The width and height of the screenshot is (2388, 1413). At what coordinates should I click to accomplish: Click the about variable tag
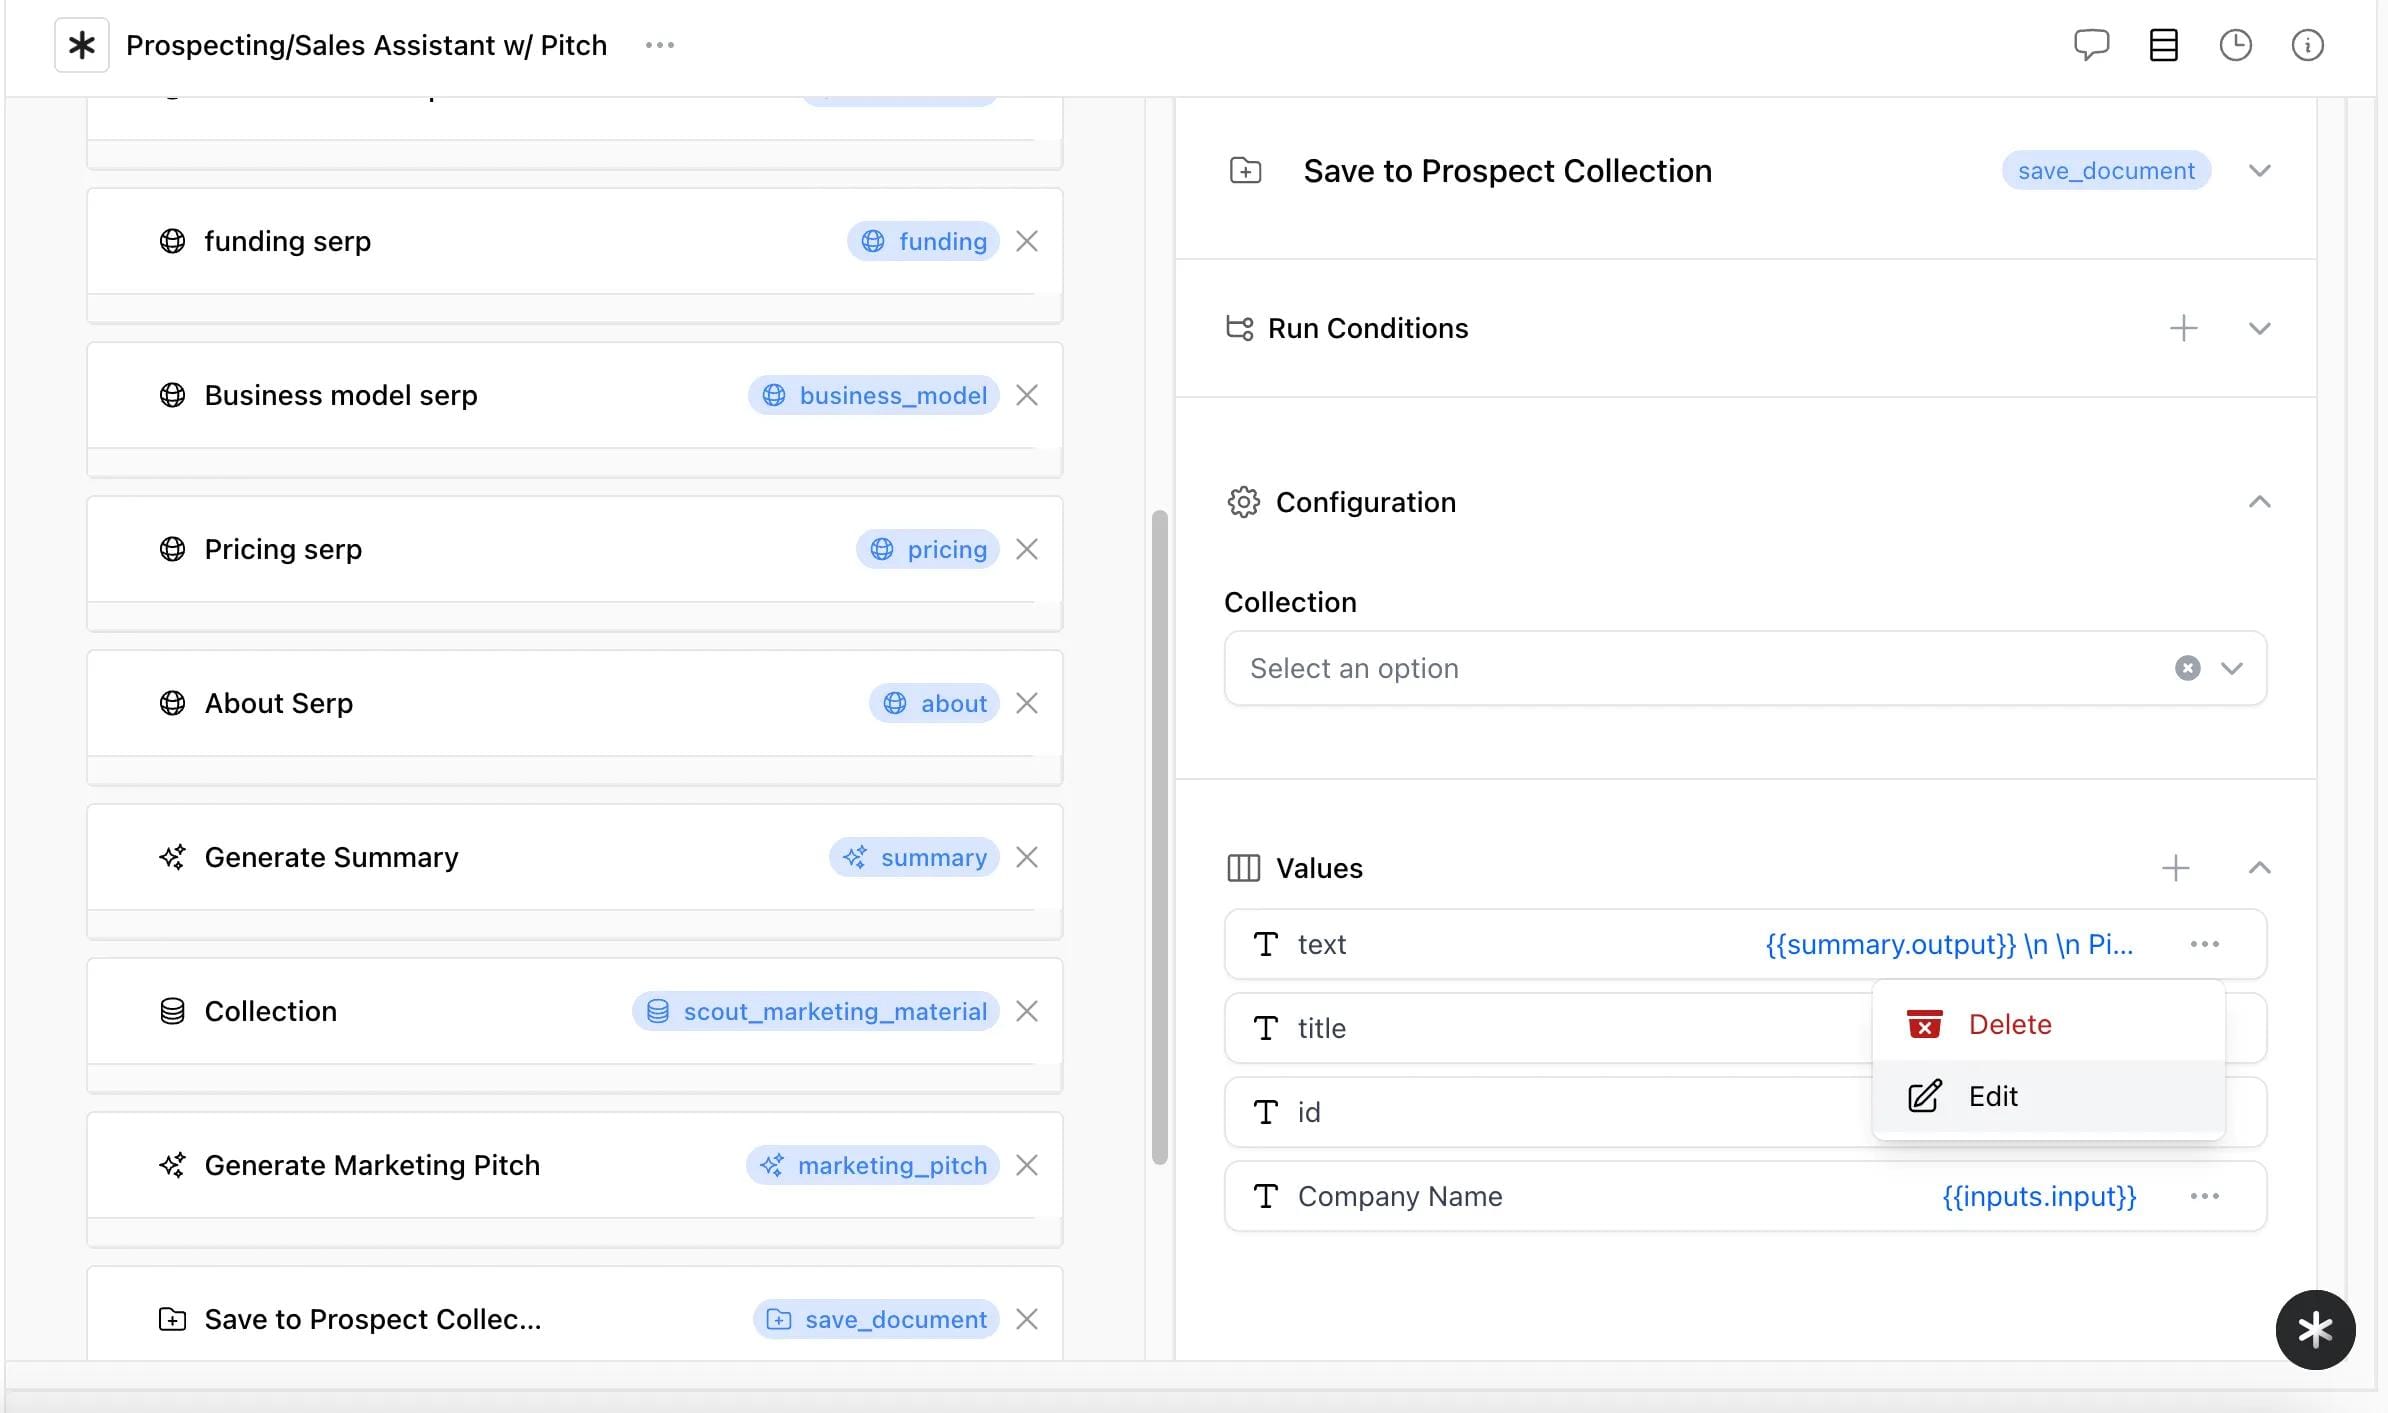tap(934, 703)
